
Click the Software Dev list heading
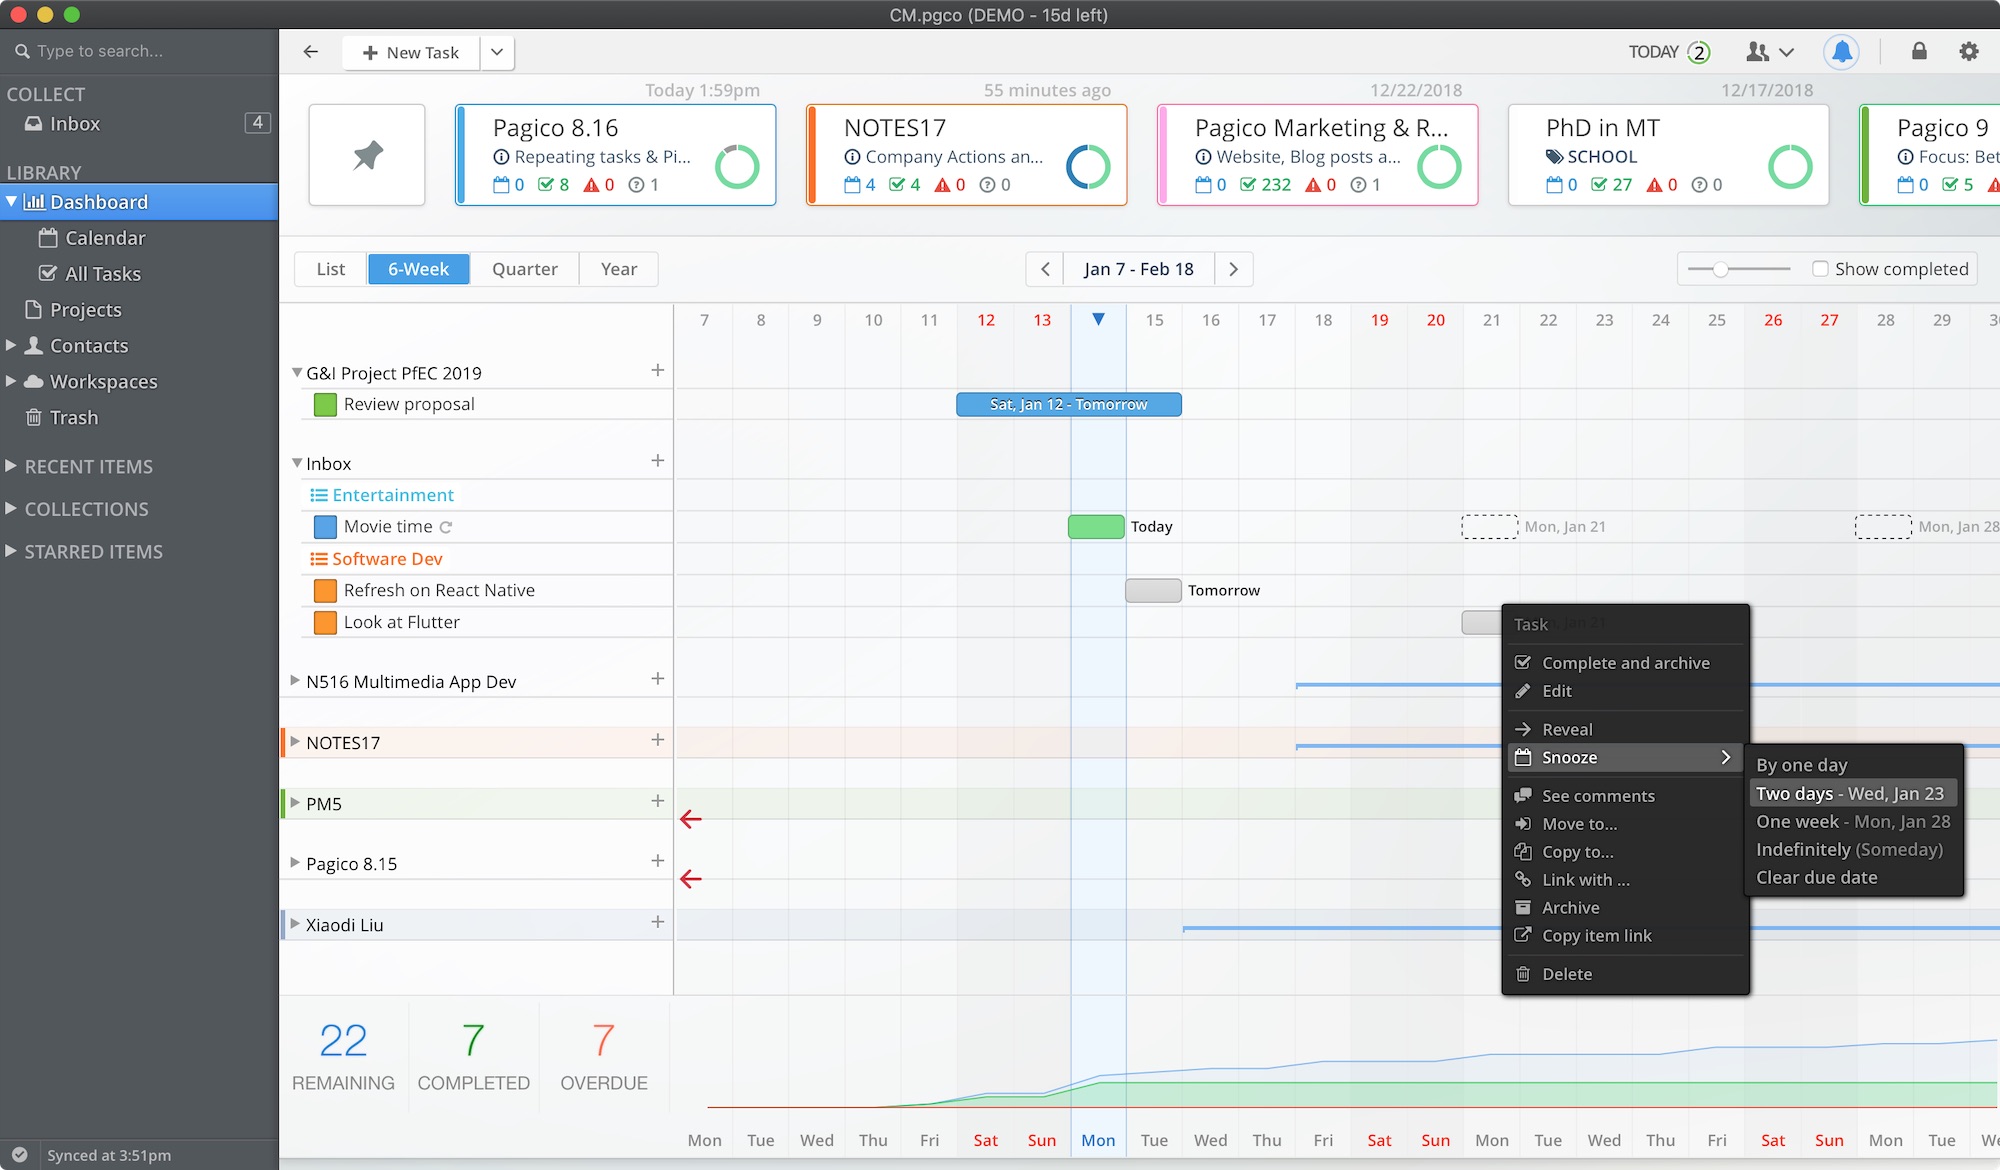pos(387,559)
